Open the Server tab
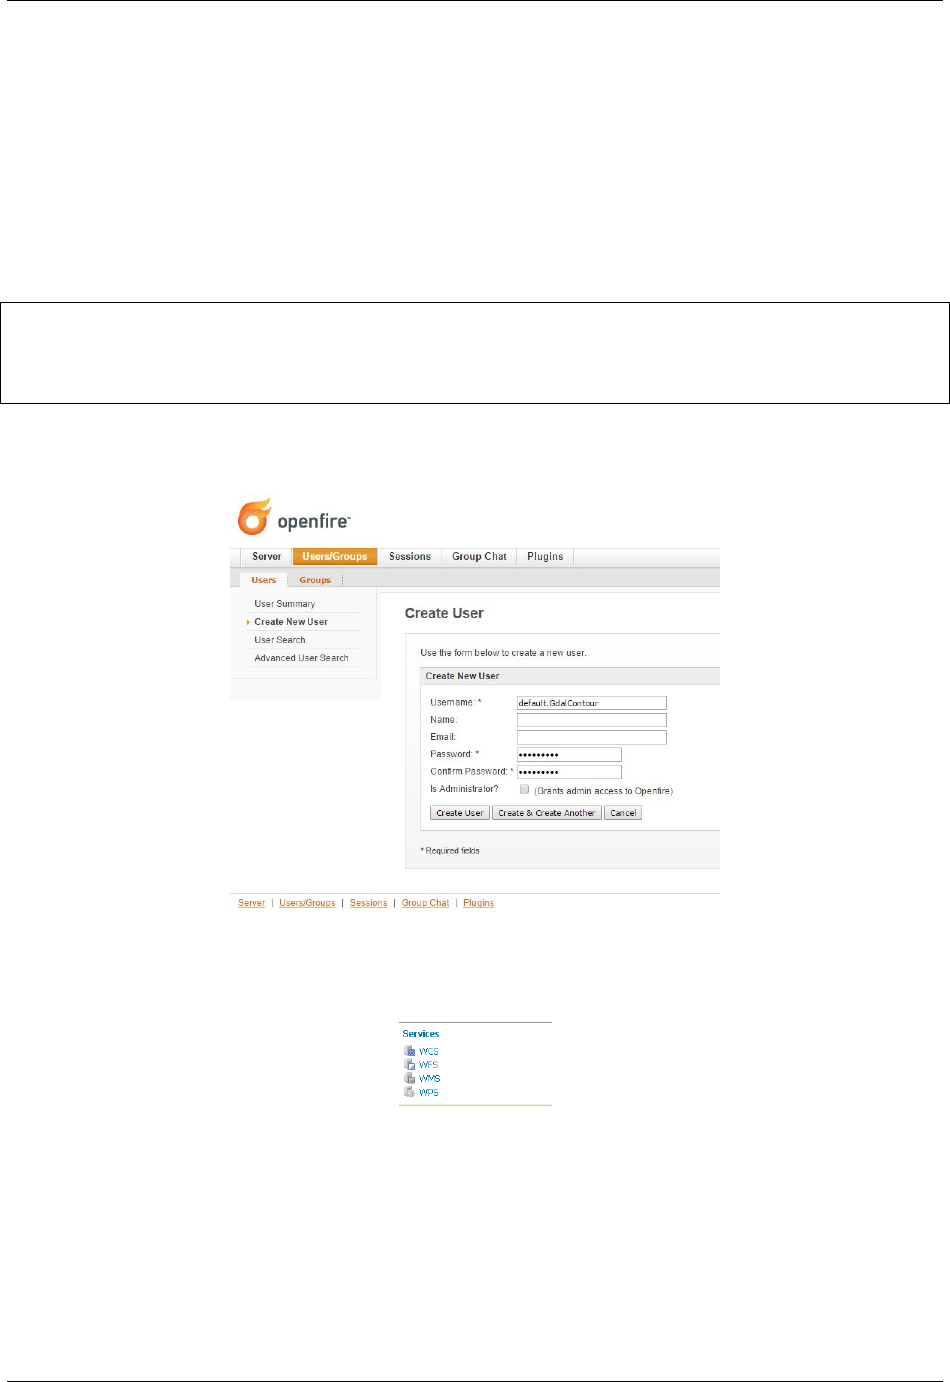The height and width of the screenshot is (1382, 950). point(266,557)
